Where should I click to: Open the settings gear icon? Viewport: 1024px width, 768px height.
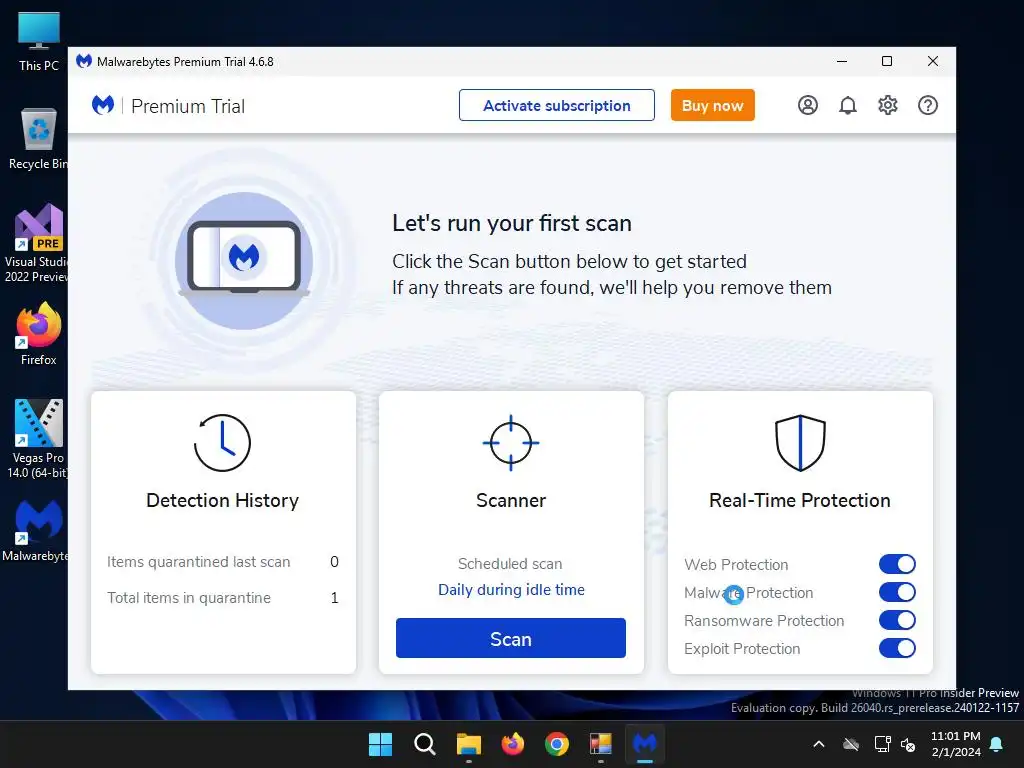pos(888,105)
